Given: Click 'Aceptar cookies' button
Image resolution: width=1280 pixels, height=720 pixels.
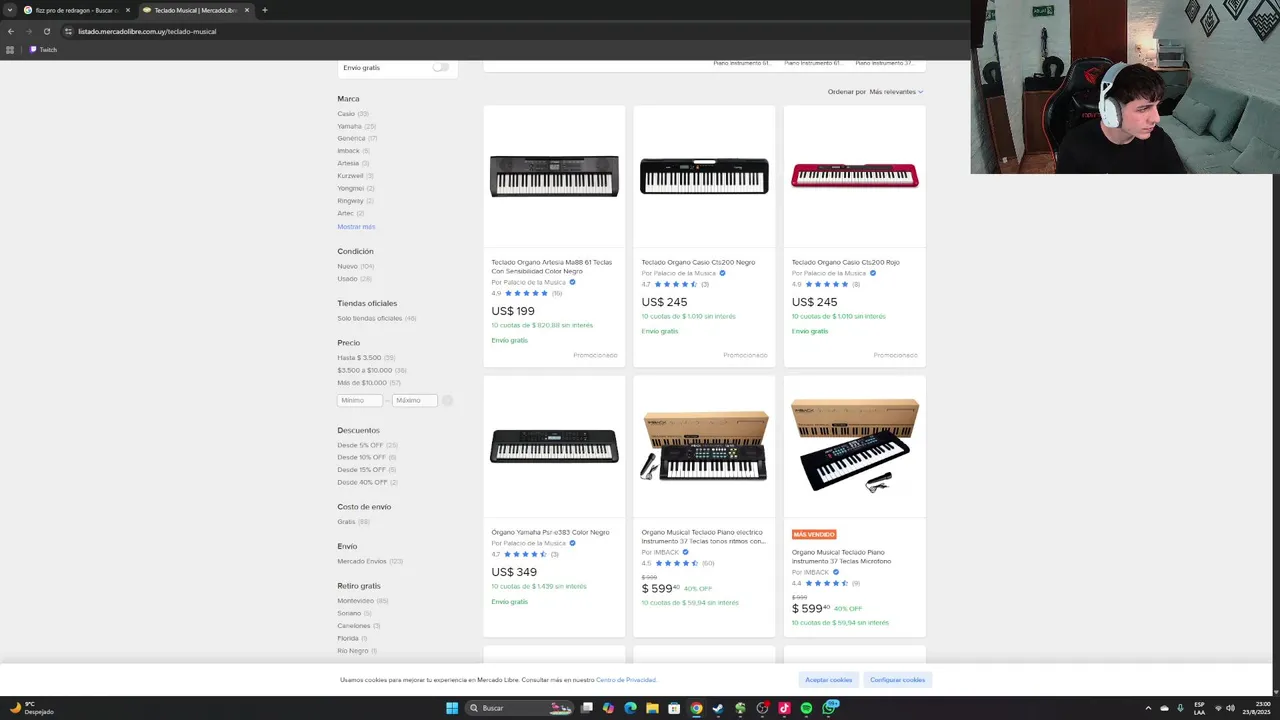Looking at the screenshot, I should pos(829,680).
